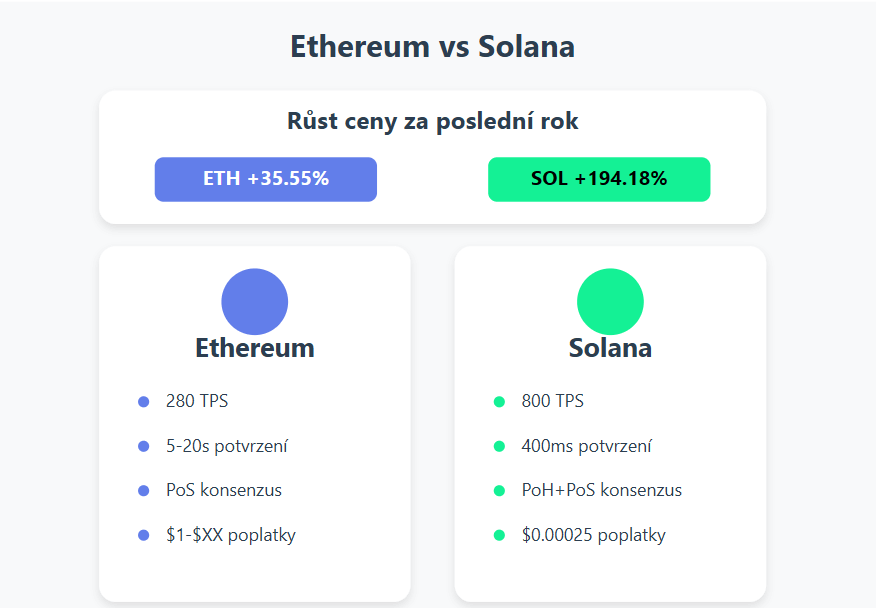Click the ETH +35.55% badge
This screenshot has height=608, width=876.
pos(266,180)
